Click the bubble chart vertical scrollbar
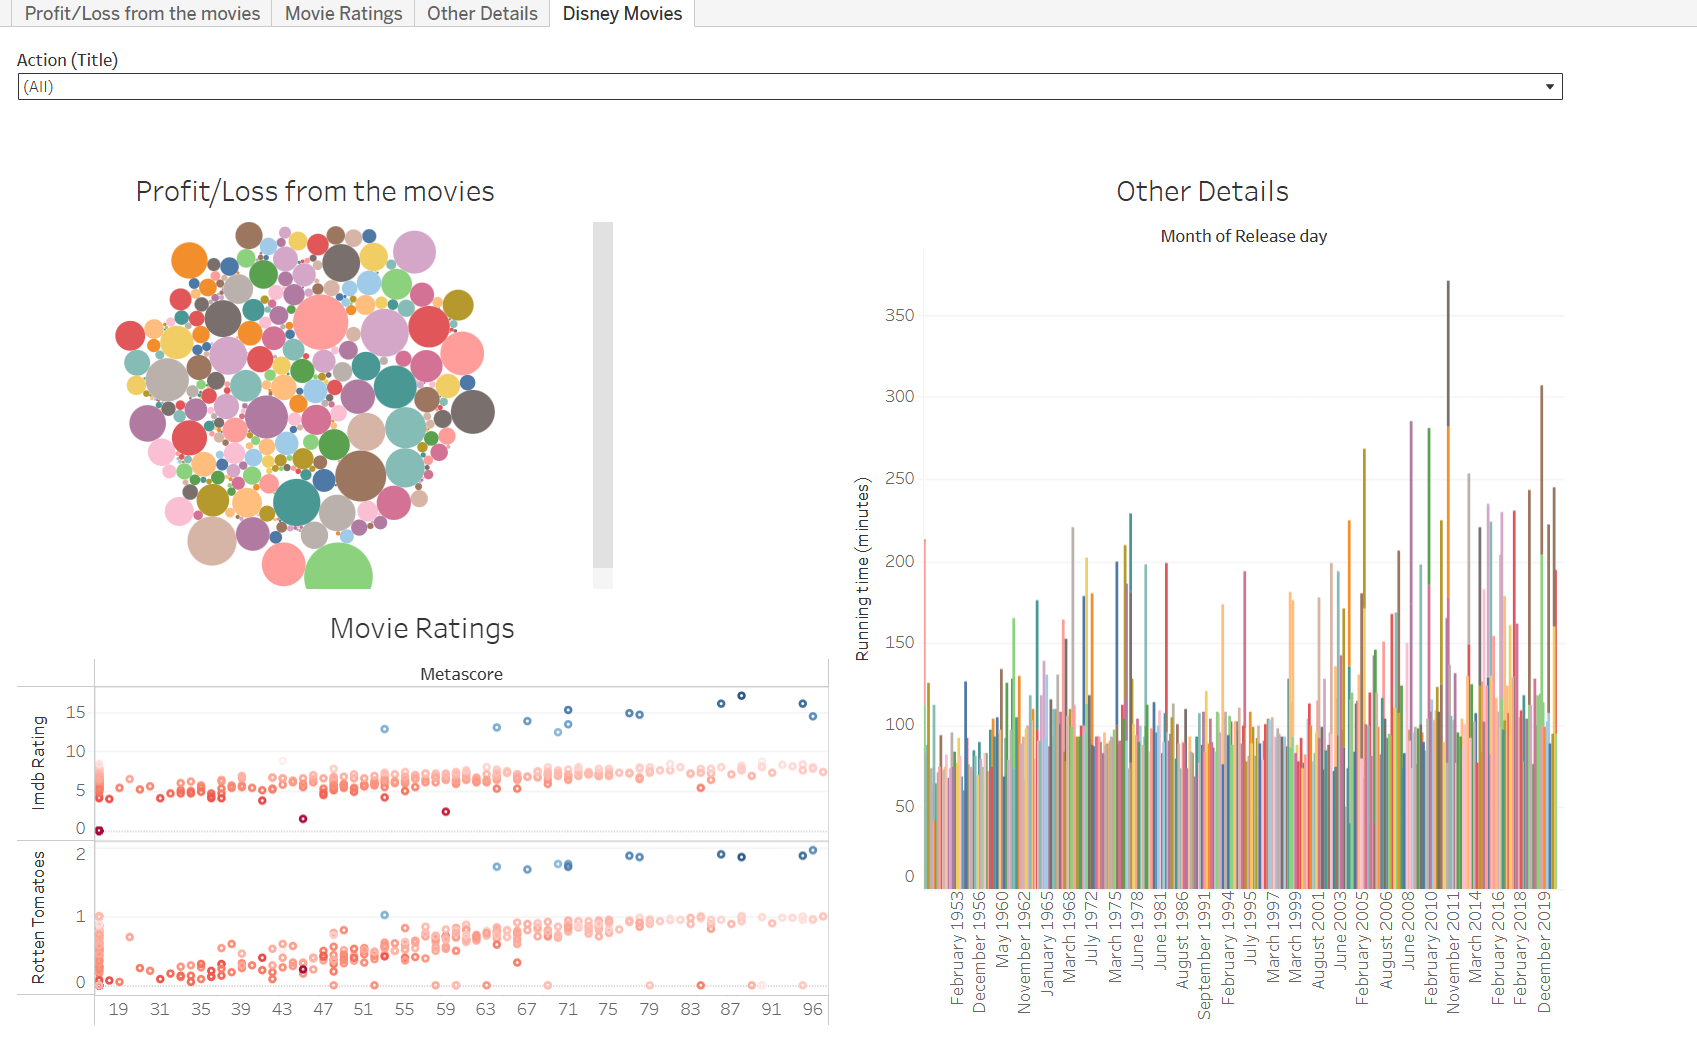Image resolution: width=1697 pixels, height=1038 pixels. [603, 395]
